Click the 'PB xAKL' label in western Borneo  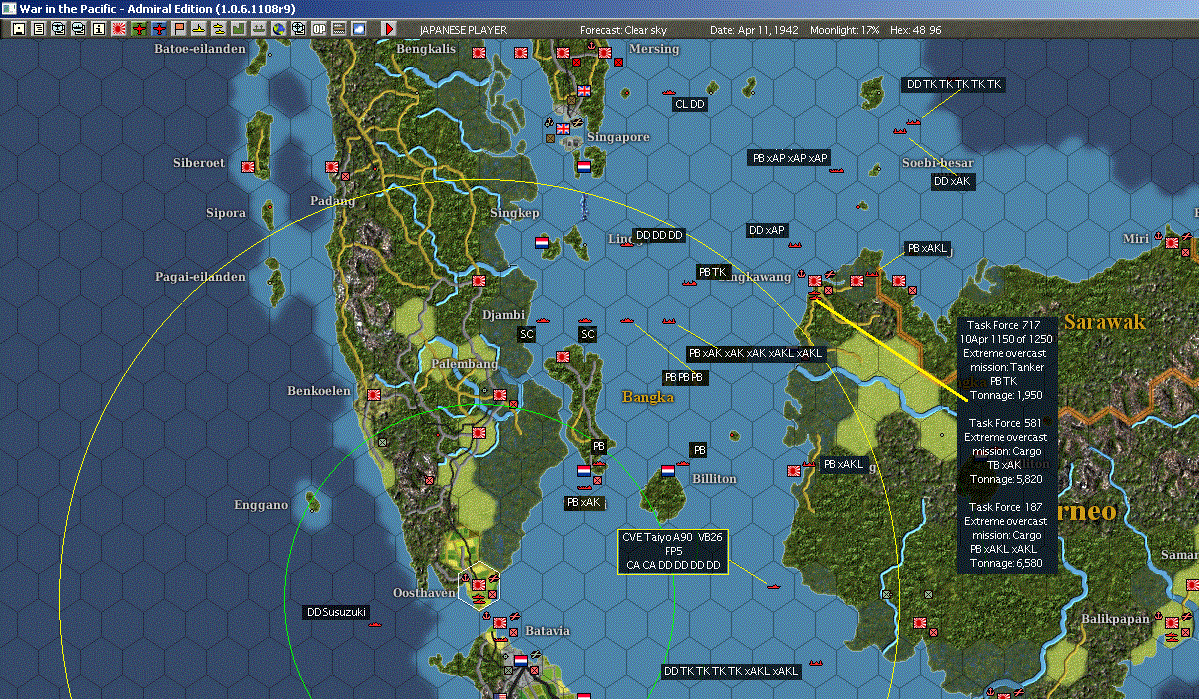pos(843,464)
